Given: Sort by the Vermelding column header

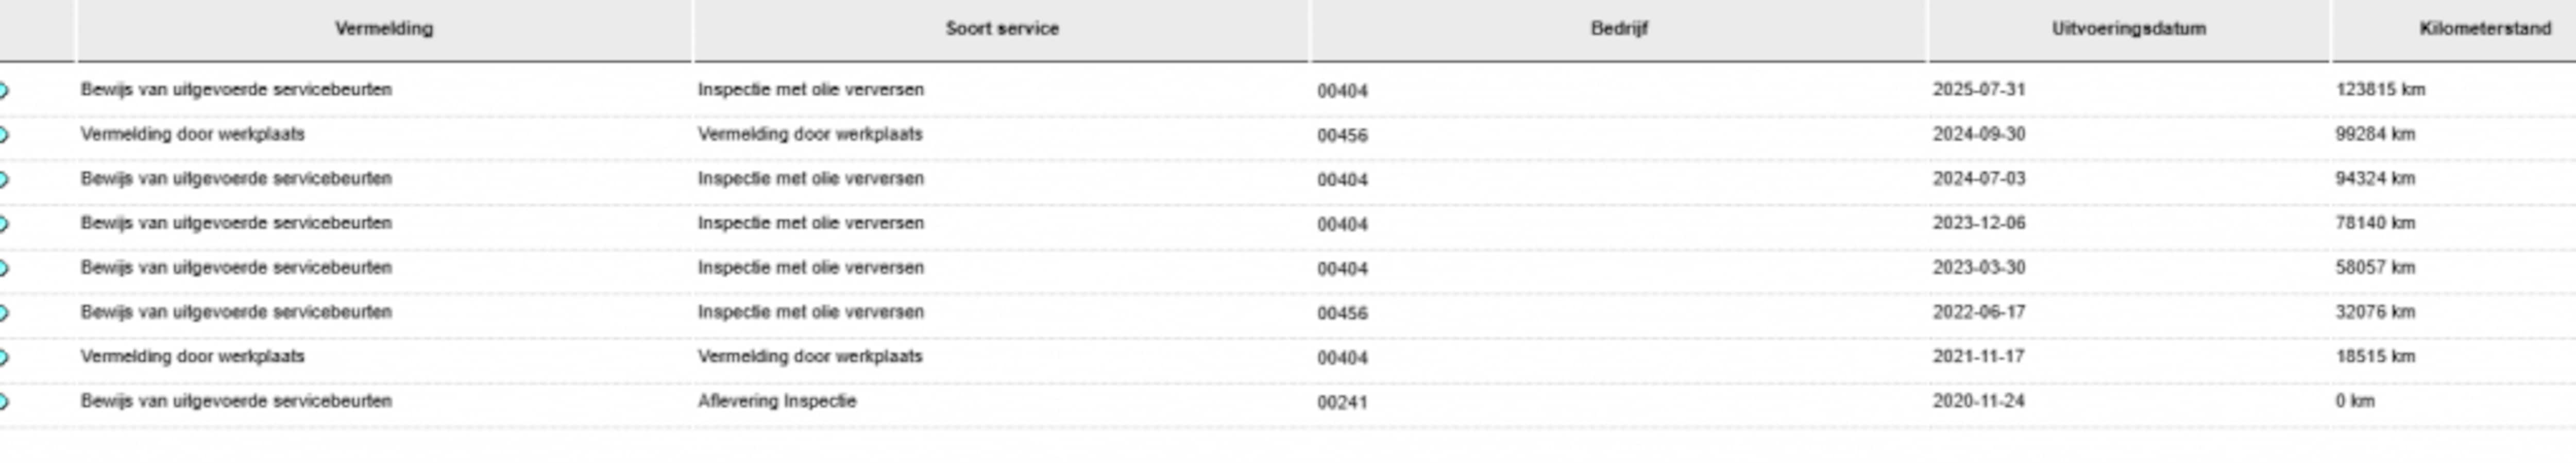Looking at the screenshot, I should [384, 29].
